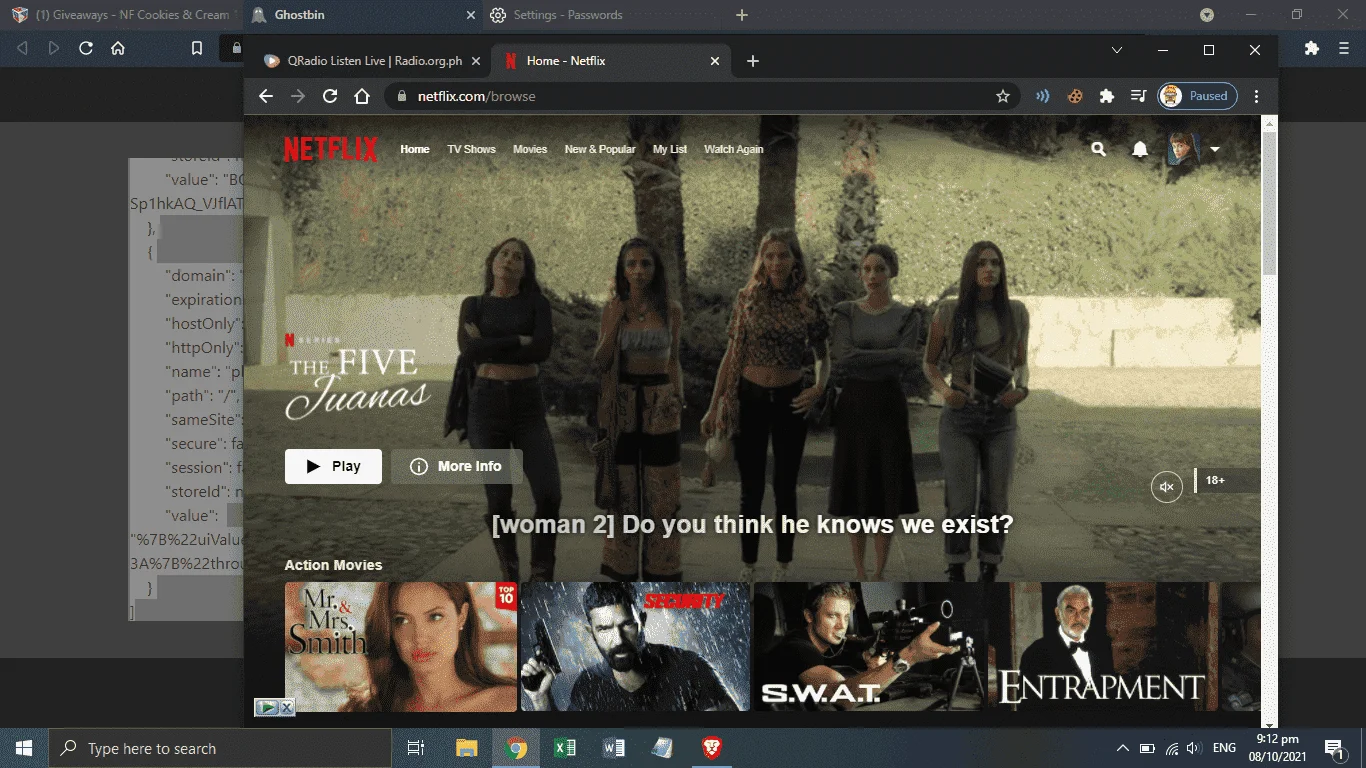The width and height of the screenshot is (1366, 768).
Task: Open the Chrome extensions puzzle icon
Action: 1106,96
